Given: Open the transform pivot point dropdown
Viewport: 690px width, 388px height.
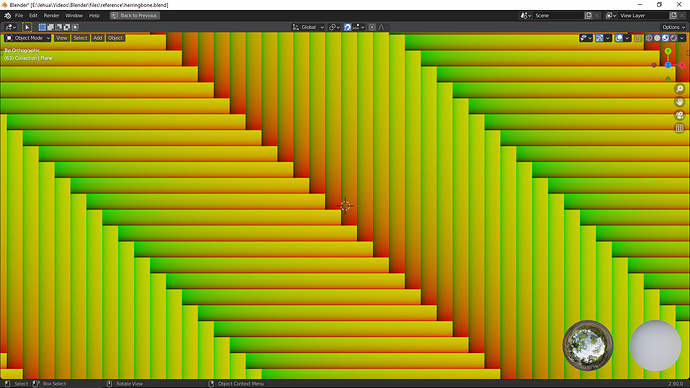Looking at the screenshot, I should click(334, 27).
